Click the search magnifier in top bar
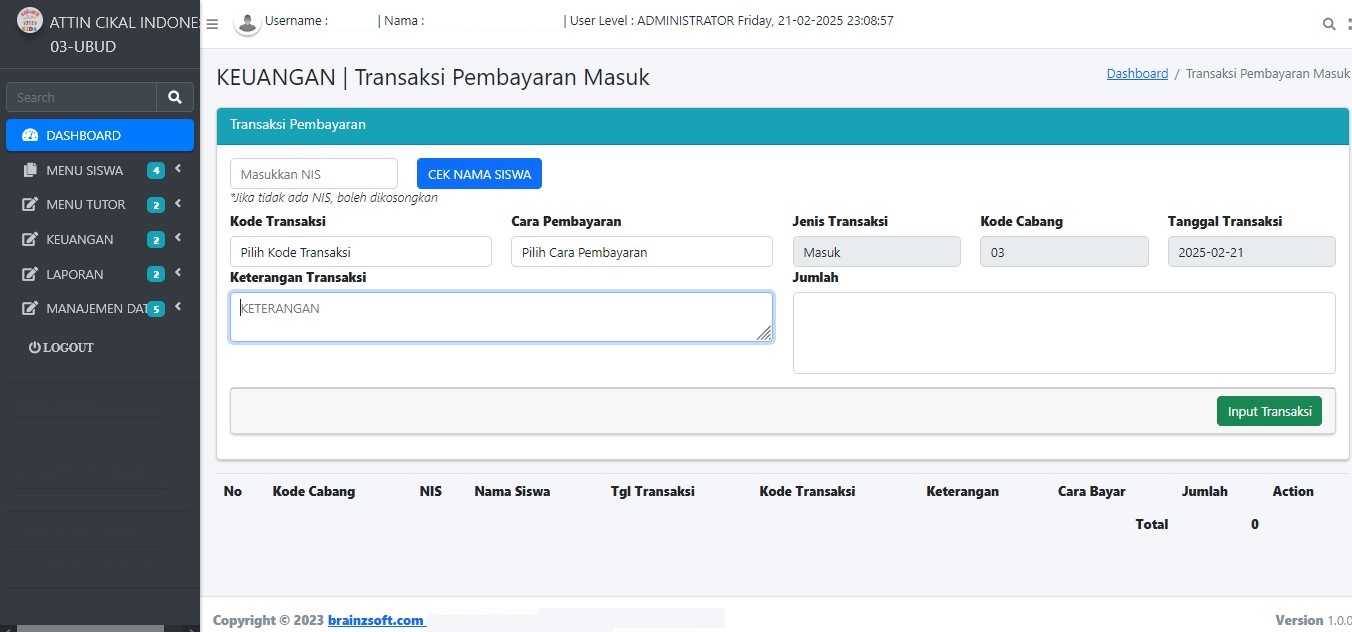This screenshot has height=632, width=1352. 1328,24
